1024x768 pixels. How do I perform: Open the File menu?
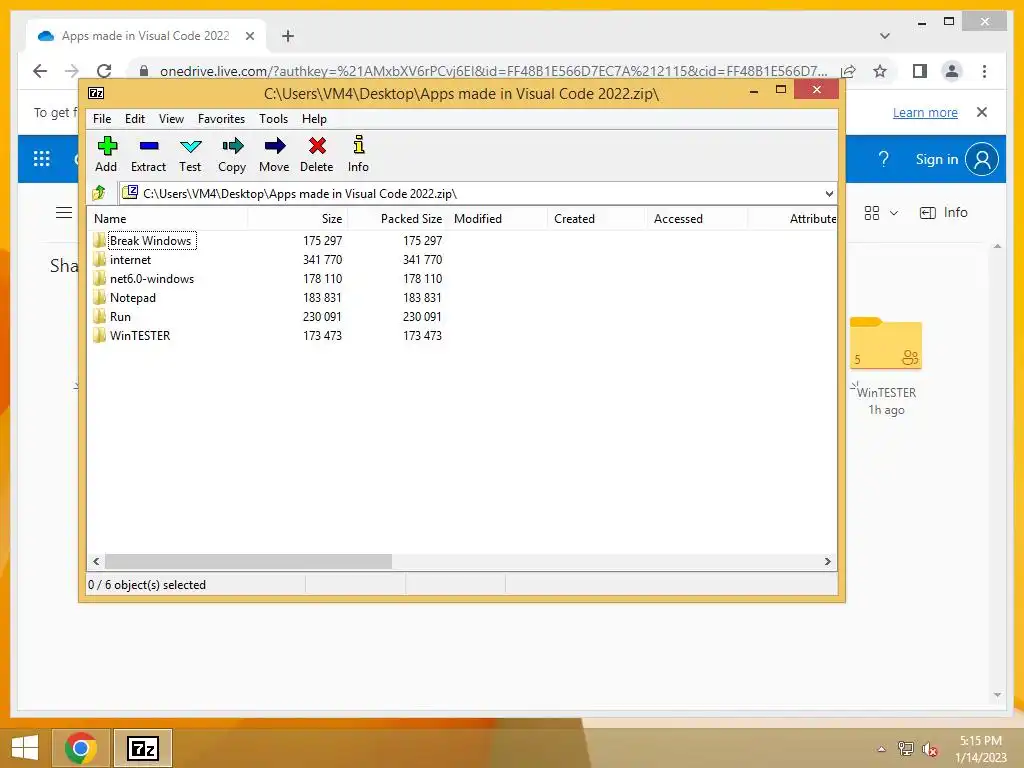[102, 119]
